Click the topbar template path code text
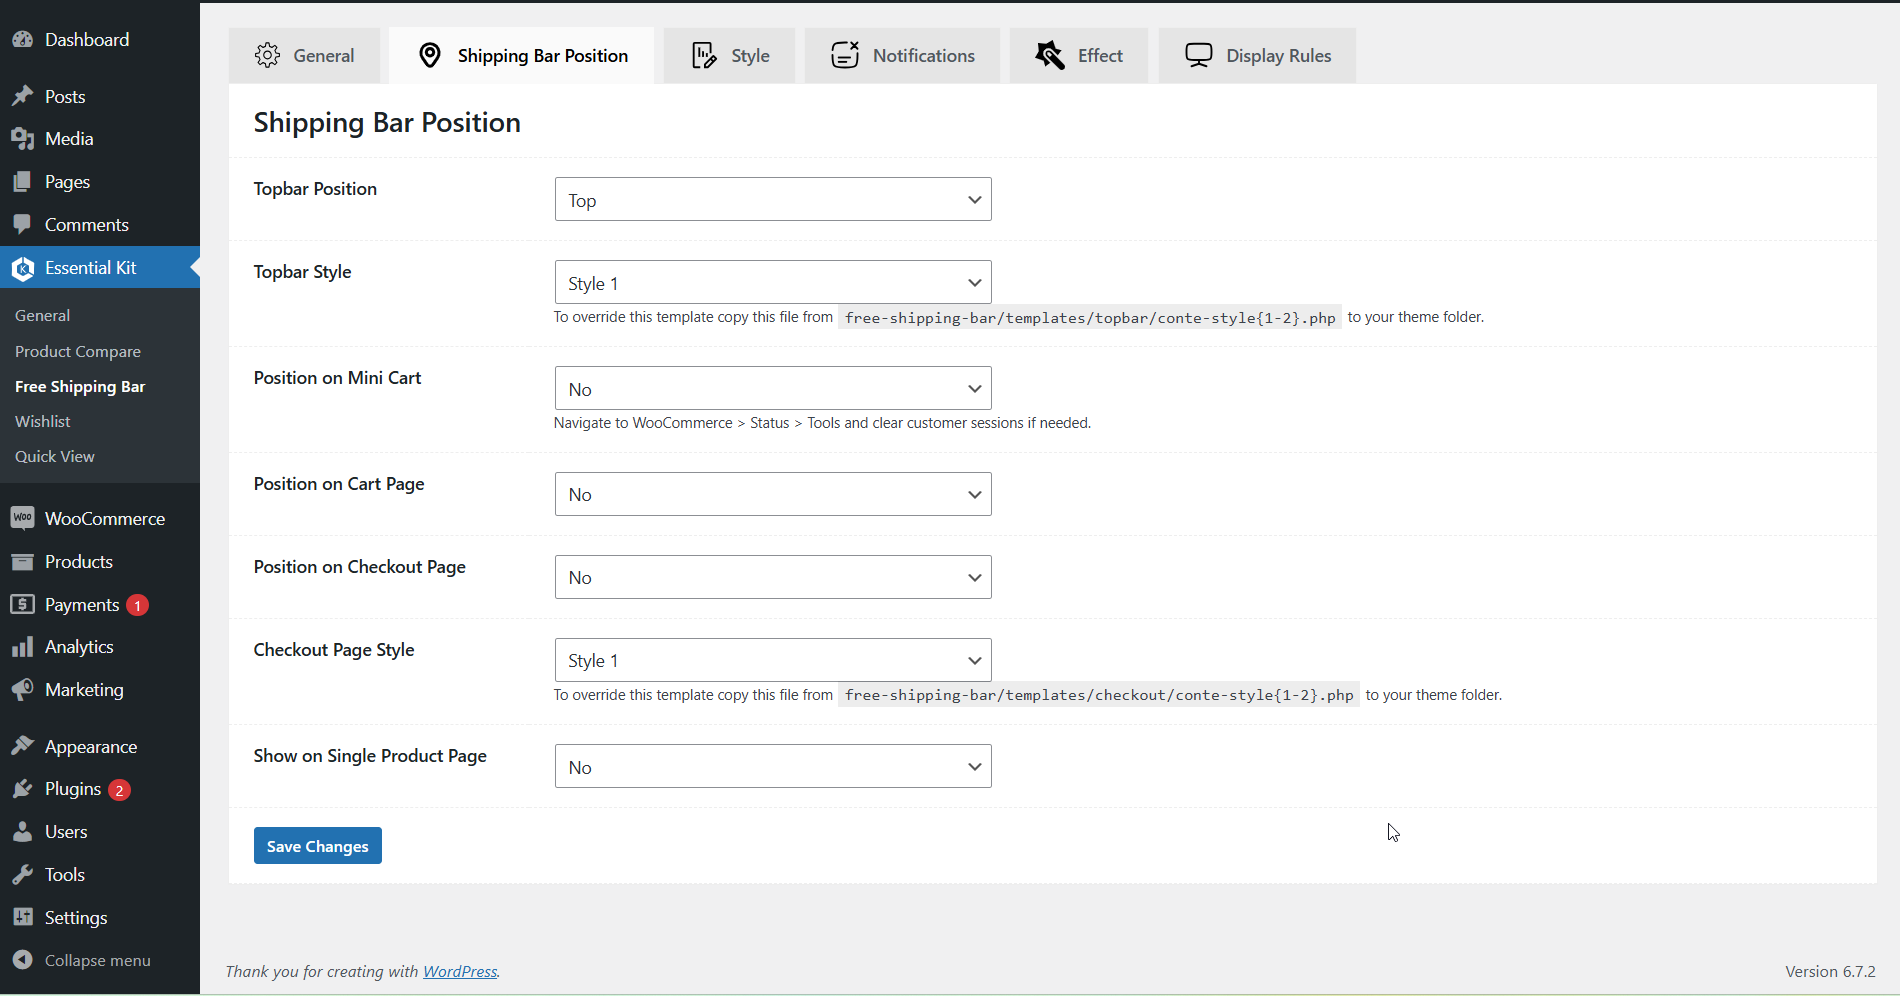 (x=1090, y=318)
